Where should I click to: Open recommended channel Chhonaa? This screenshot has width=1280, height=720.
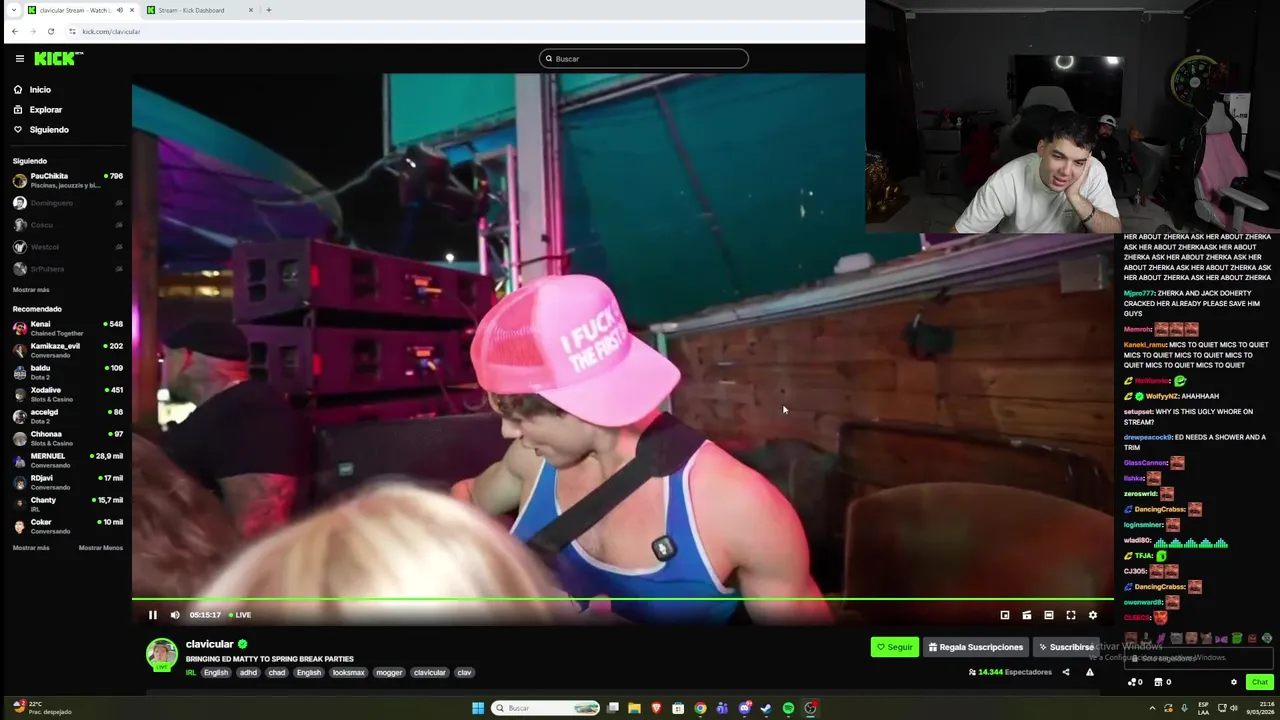(67, 438)
